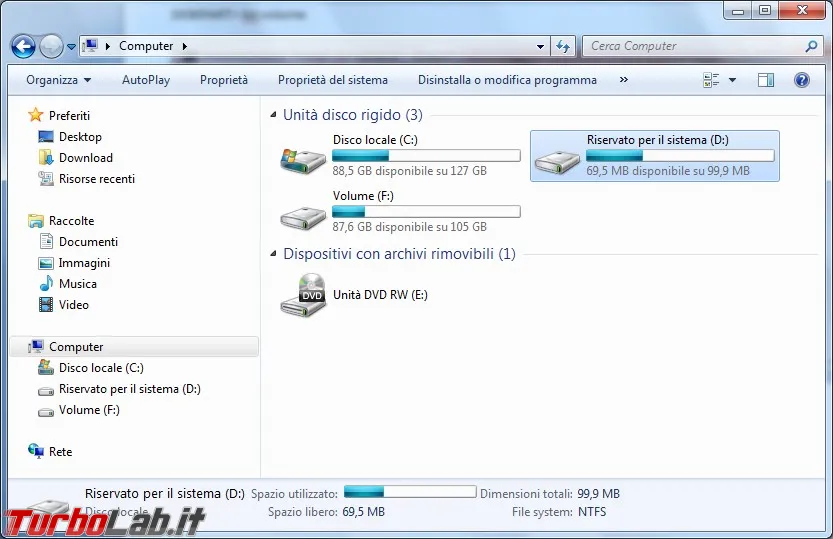Click the Raccolte library icon

(x=36, y=220)
